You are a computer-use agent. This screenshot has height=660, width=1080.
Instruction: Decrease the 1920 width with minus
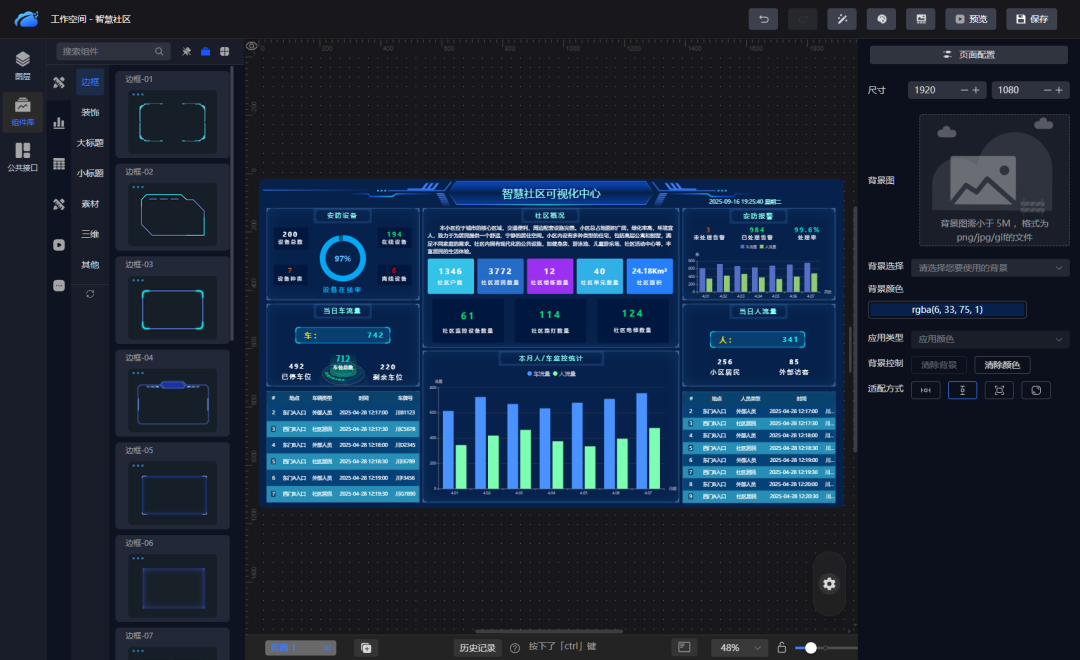[964, 90]
